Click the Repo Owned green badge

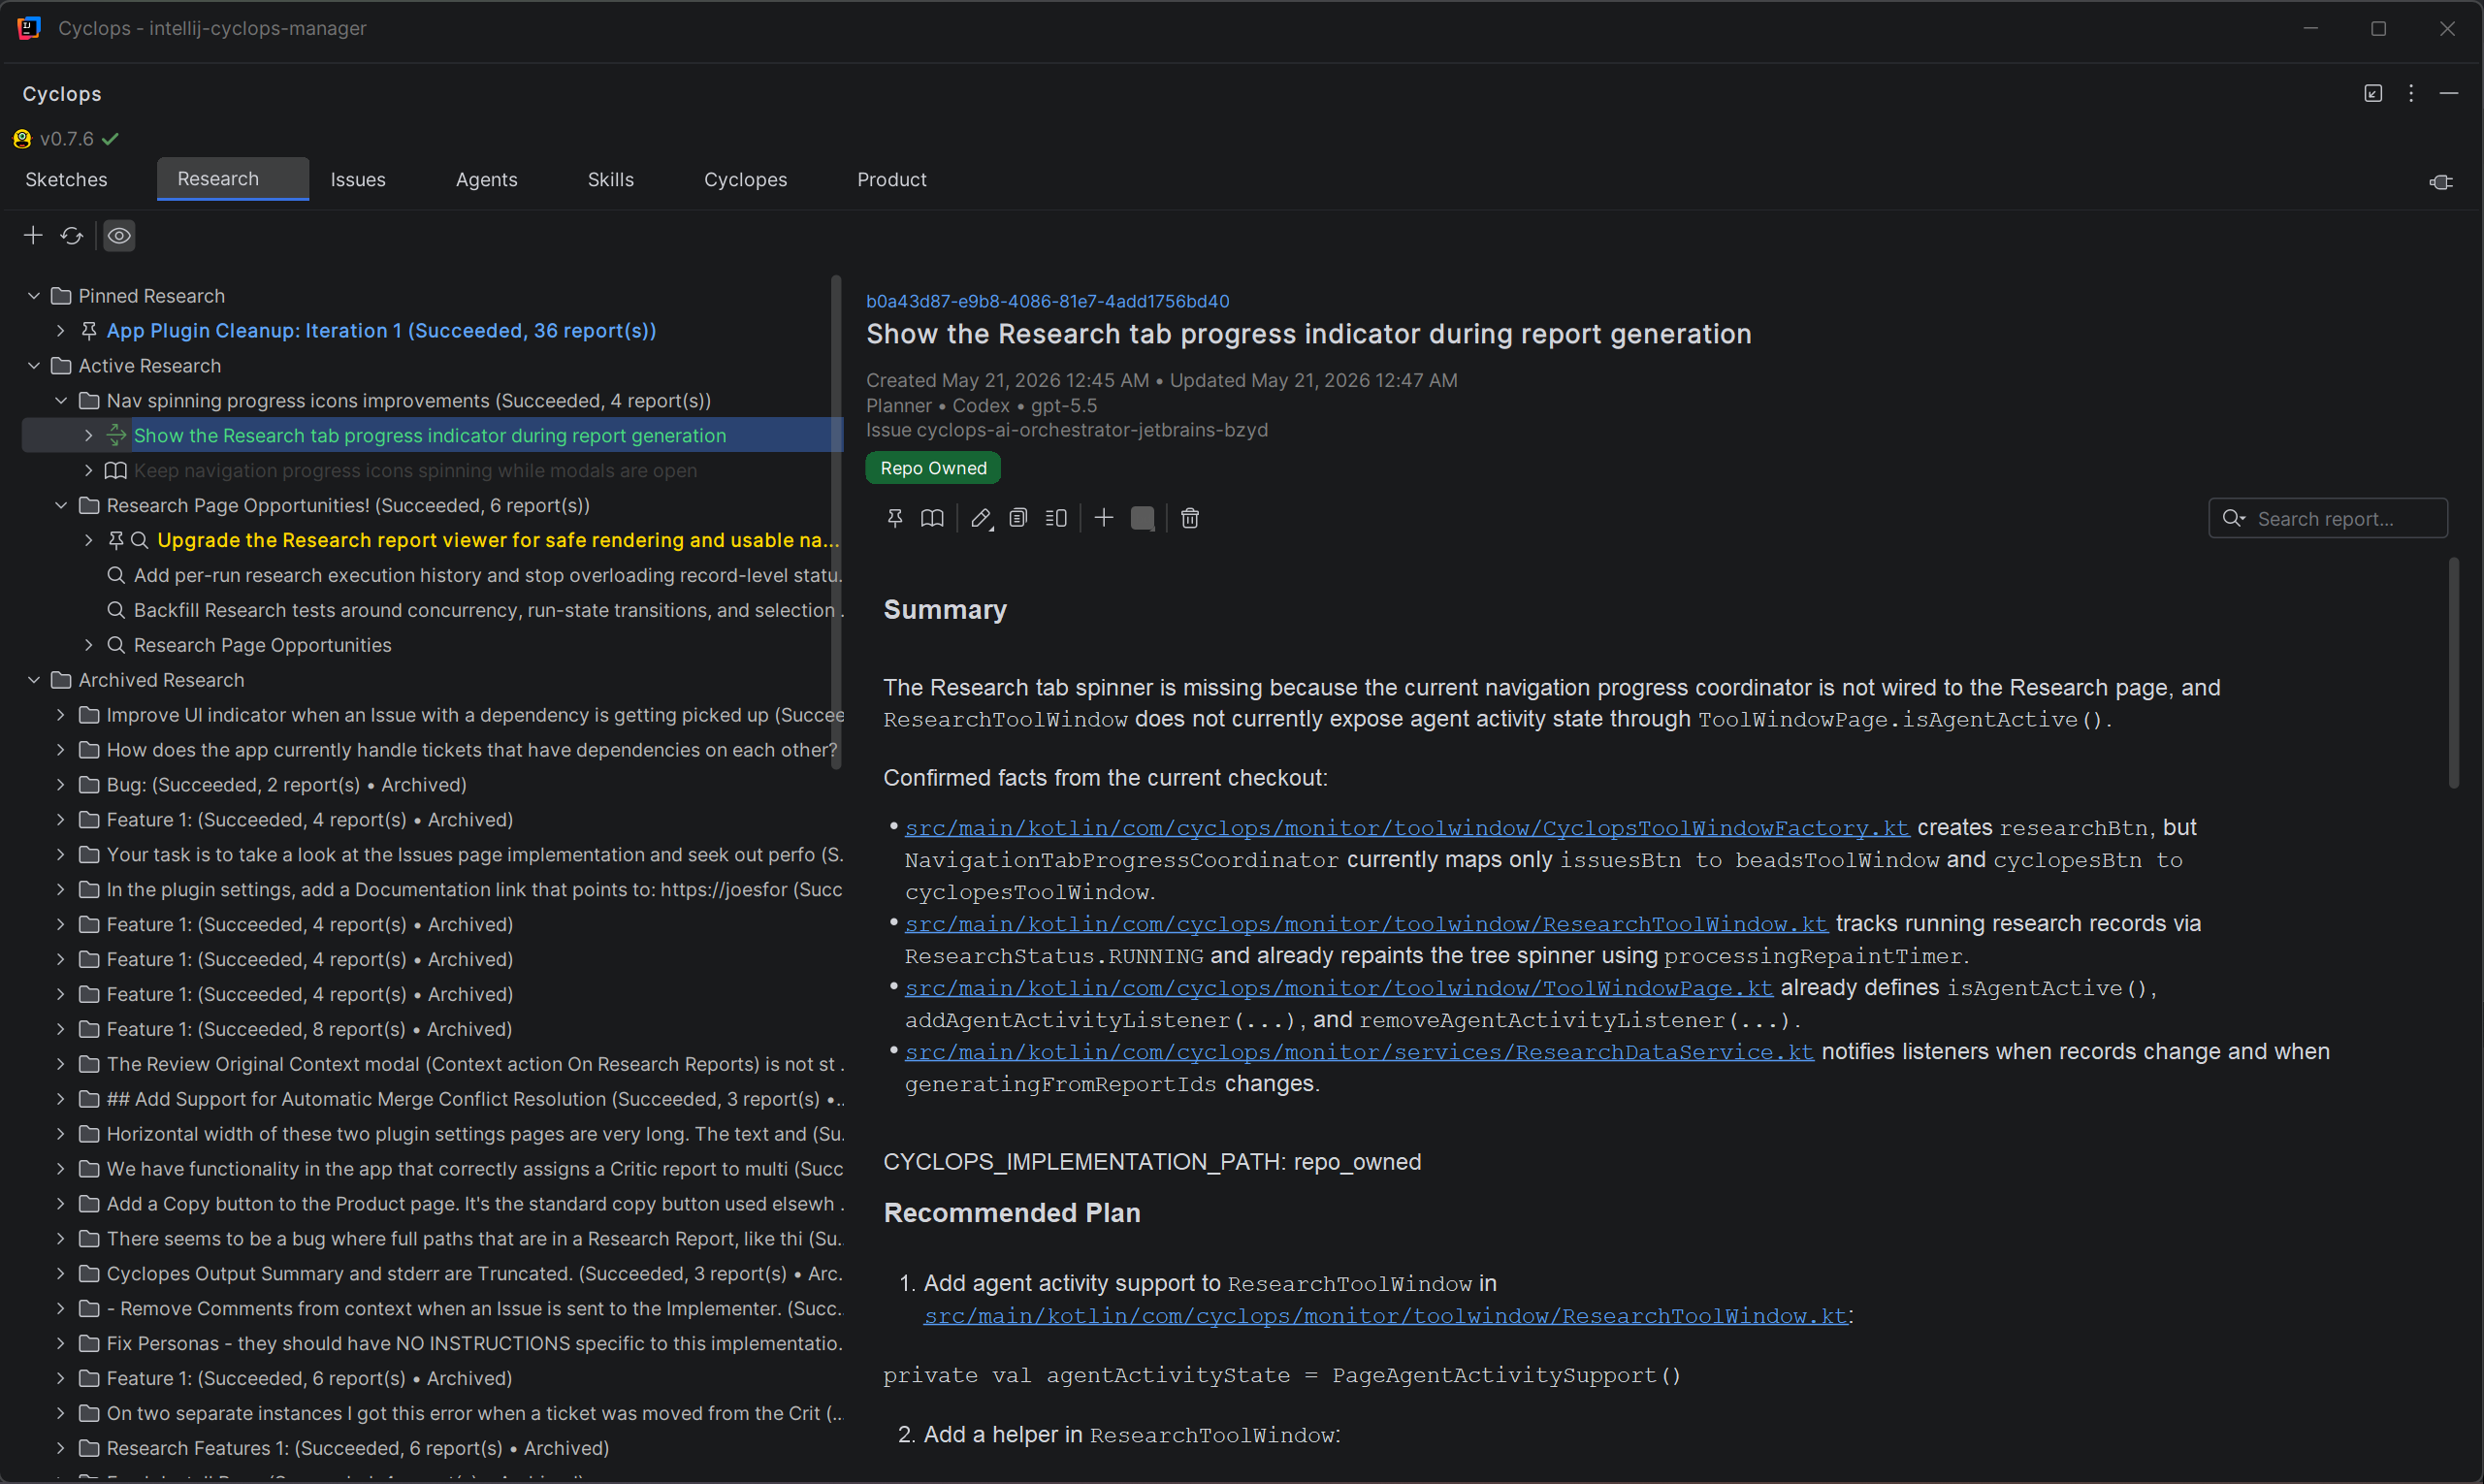[933, 468]
